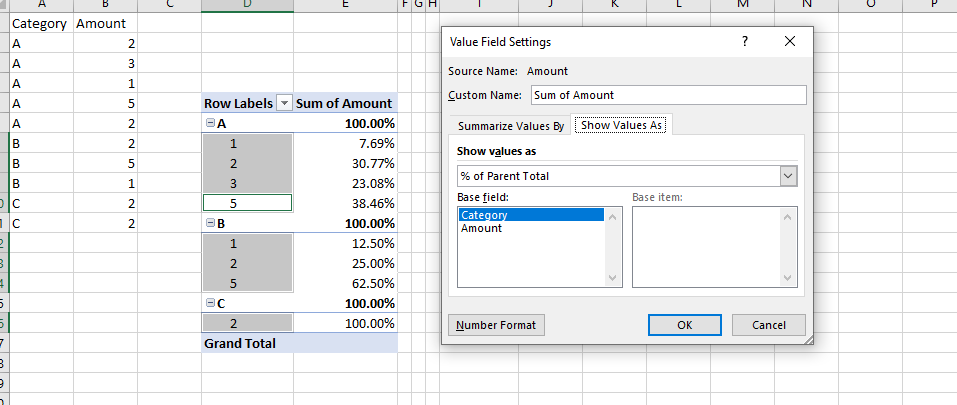The height and width of the screenshot is (405, 957).
Task: Collapse the C group in pivot table
Action: [x=211, y=303]
